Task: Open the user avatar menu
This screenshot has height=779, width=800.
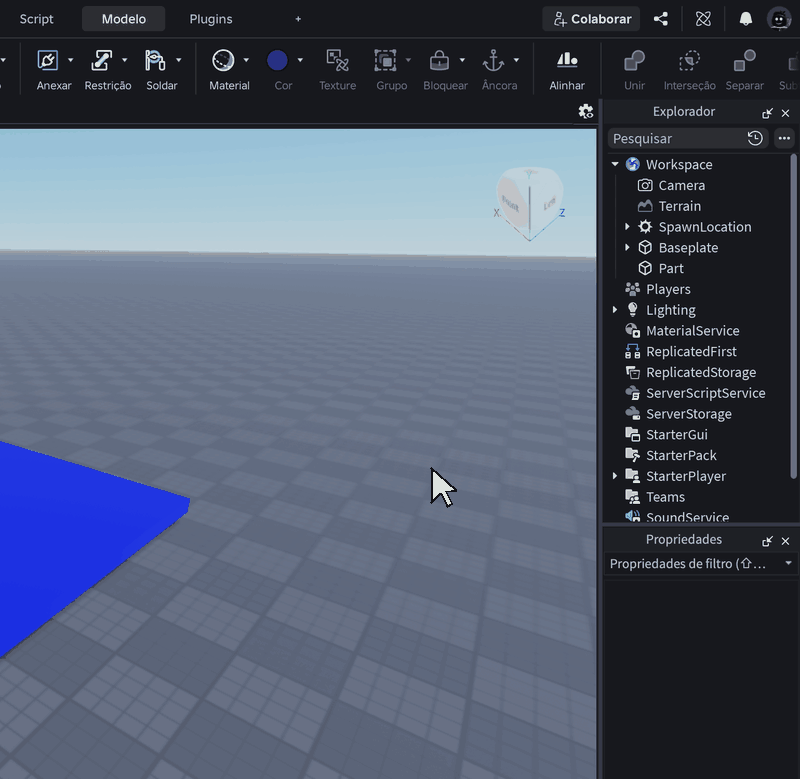Action: [779, 19]
